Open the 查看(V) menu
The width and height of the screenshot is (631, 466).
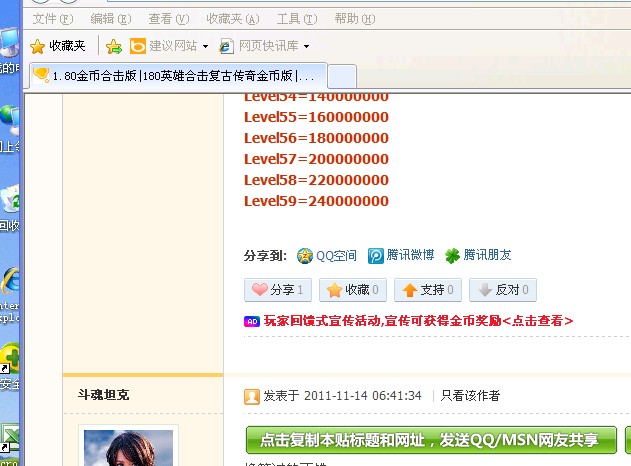[x=169, y=19]
